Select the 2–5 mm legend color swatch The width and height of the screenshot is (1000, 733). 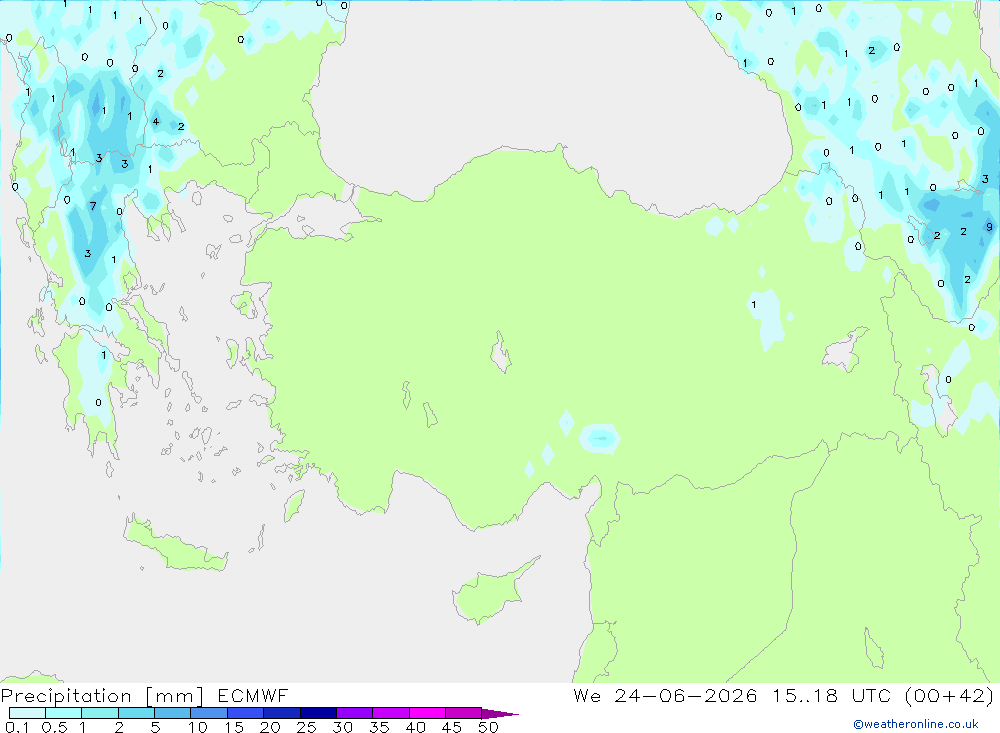pos(136,713)
